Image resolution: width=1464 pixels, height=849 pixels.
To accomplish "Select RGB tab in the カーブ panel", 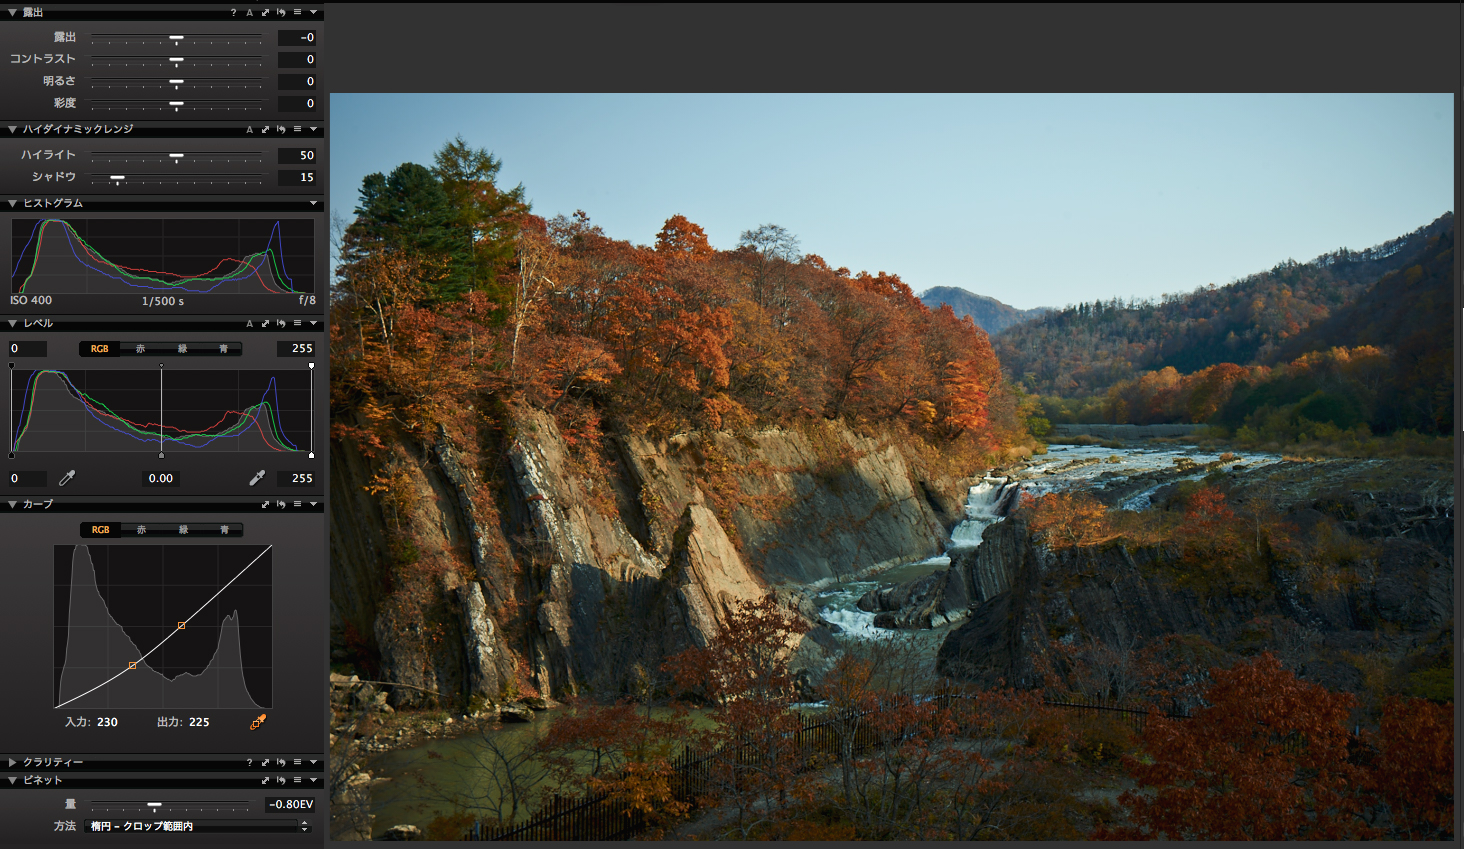I will 100,530.
